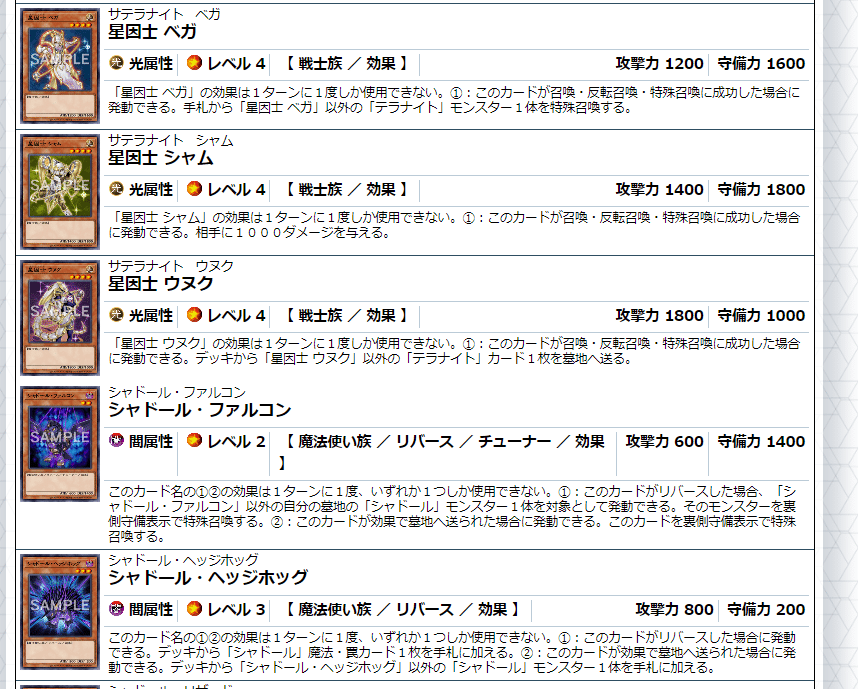Open the 星因士 ウヌク card title
Image resolution: width=858 pixels, height=689 pixels.
(160, 283)
